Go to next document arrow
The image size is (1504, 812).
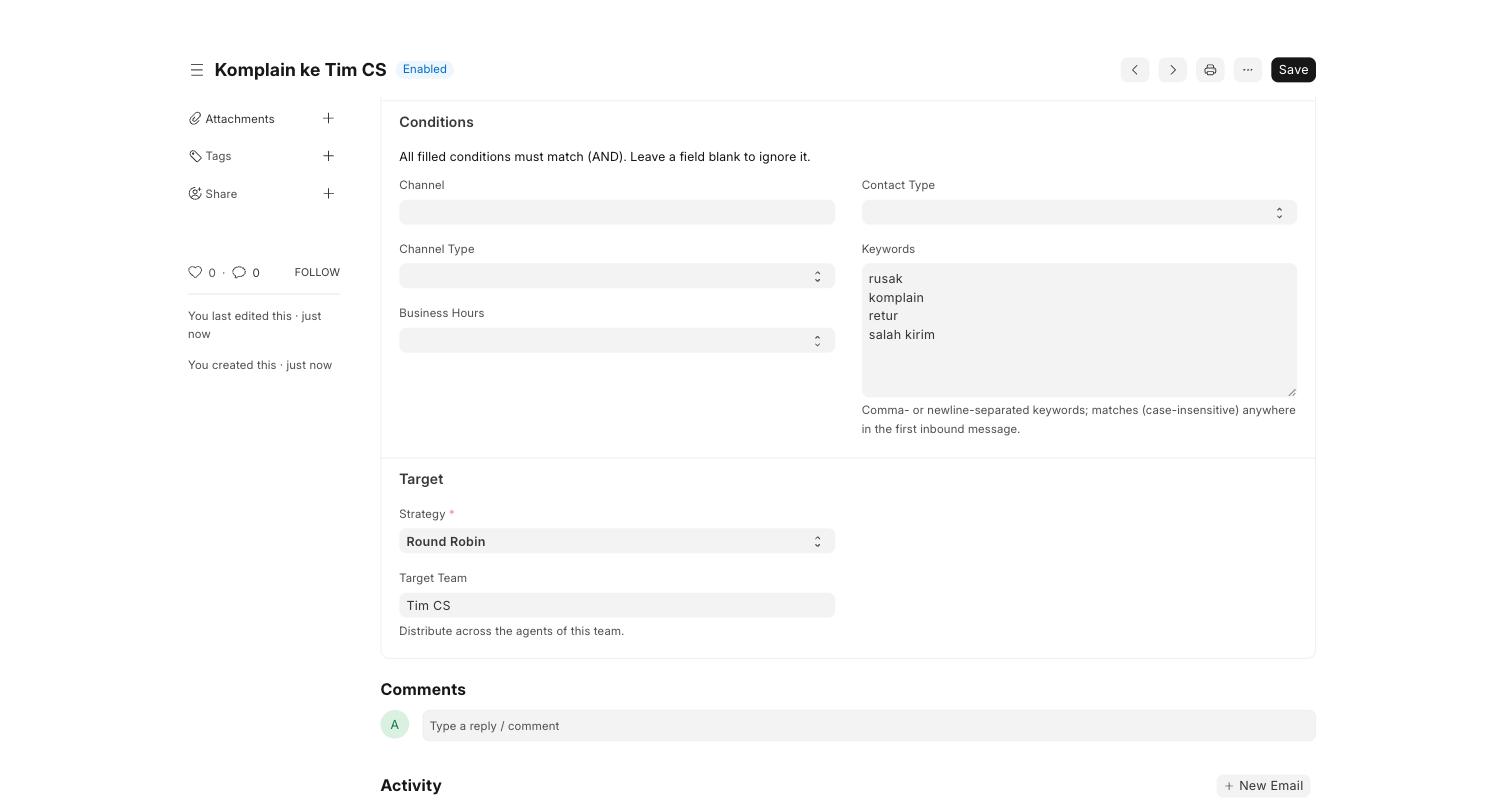tap(1173, 70)
